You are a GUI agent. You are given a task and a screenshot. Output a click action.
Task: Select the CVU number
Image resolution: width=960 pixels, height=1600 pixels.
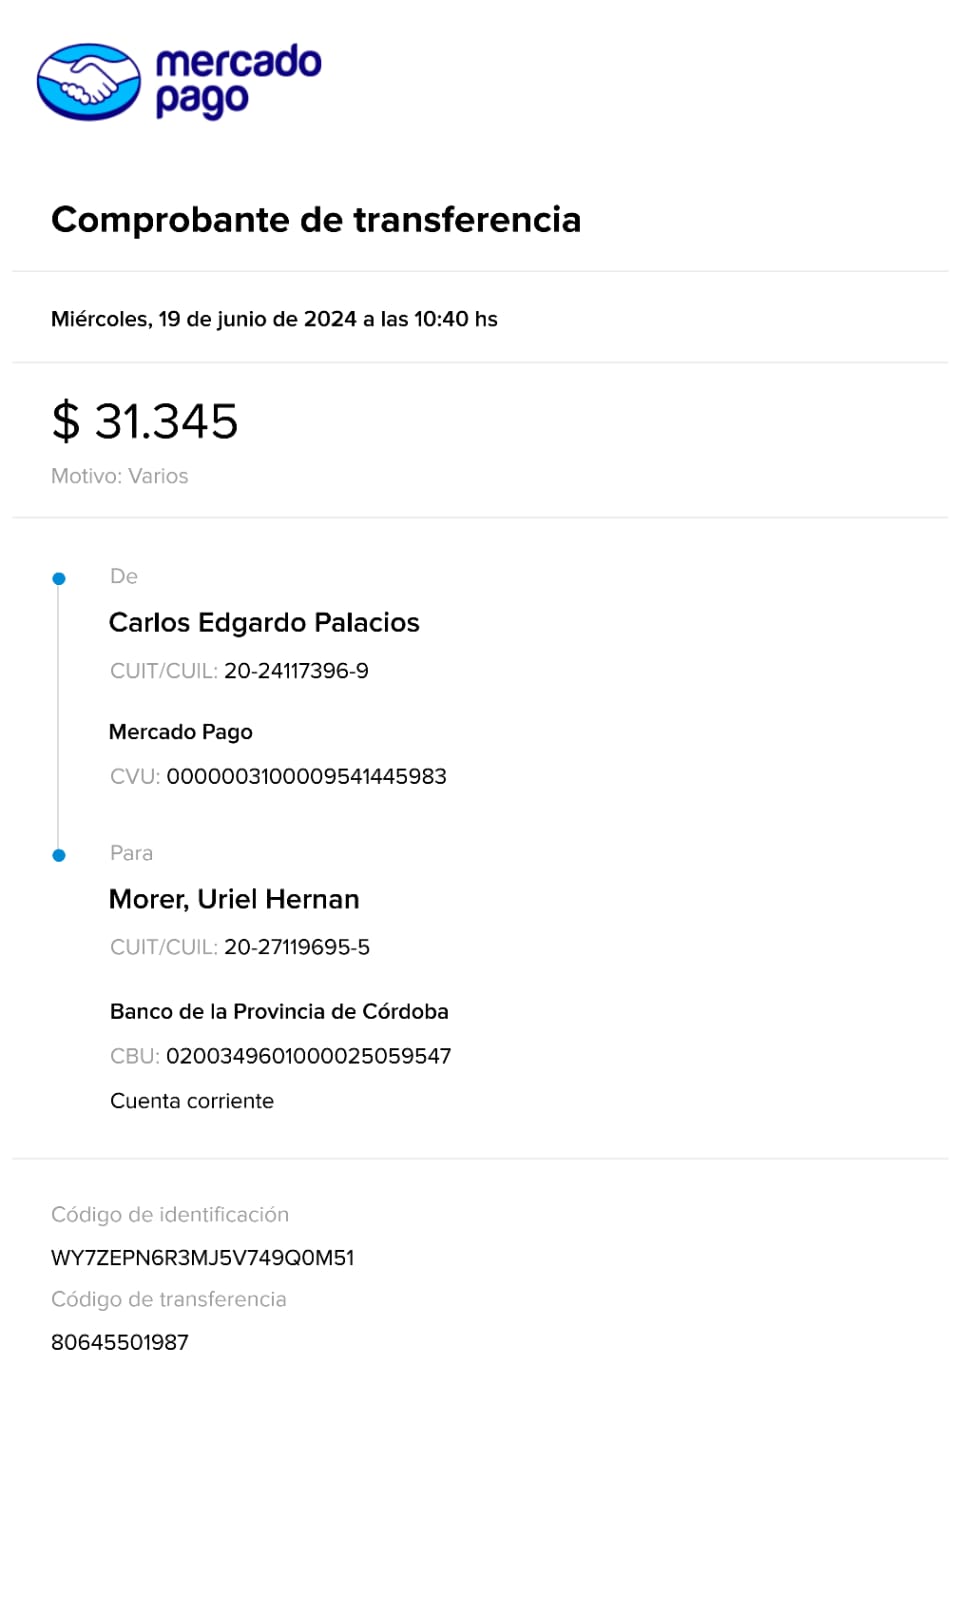306,776
